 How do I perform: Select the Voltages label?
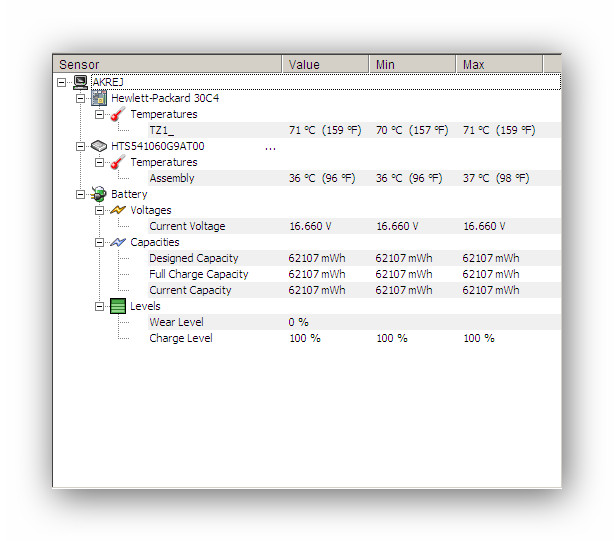tap(151, 210)
